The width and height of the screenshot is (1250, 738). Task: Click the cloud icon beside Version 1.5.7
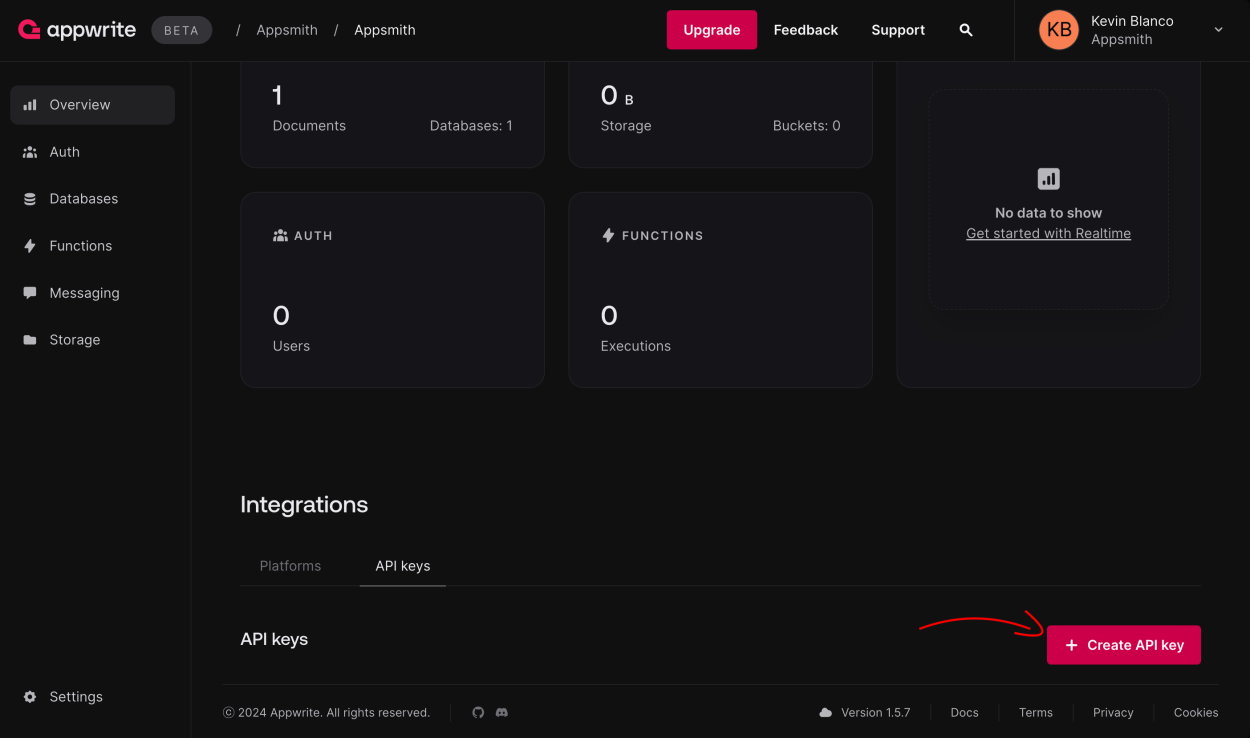825,713
